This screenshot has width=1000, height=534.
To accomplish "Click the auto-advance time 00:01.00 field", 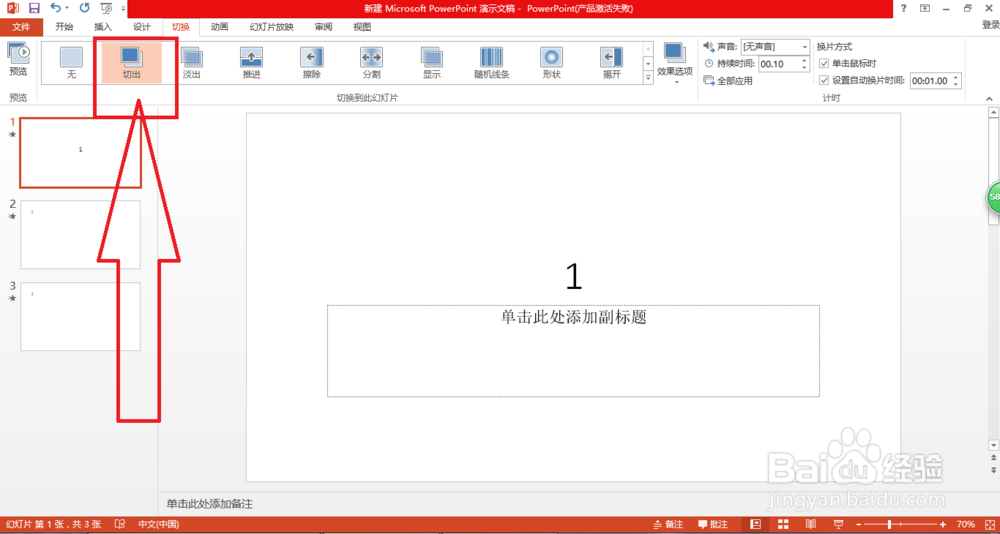I will tap(931, 81).
